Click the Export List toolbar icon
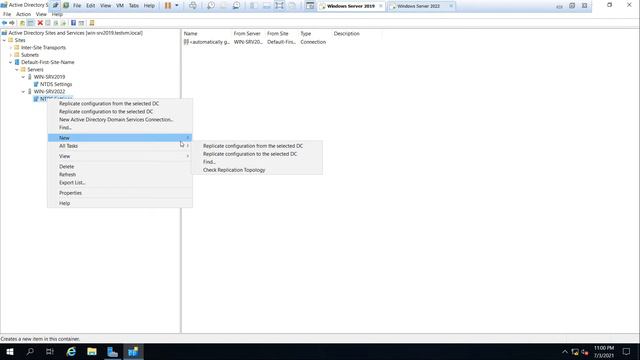This screenshot has height=360, width=640. pyautogui.click(x=64, y=23)
